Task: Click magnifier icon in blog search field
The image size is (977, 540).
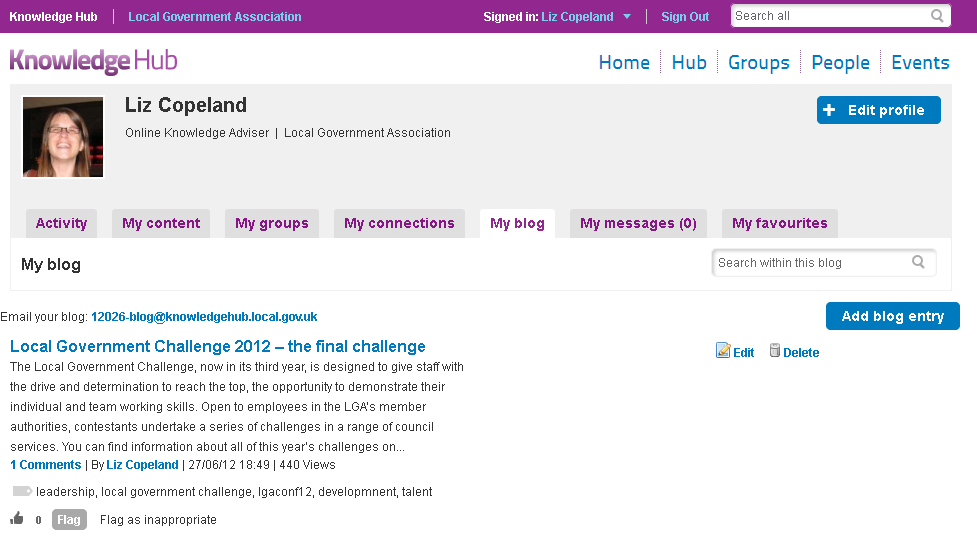Action: [918, 262]
